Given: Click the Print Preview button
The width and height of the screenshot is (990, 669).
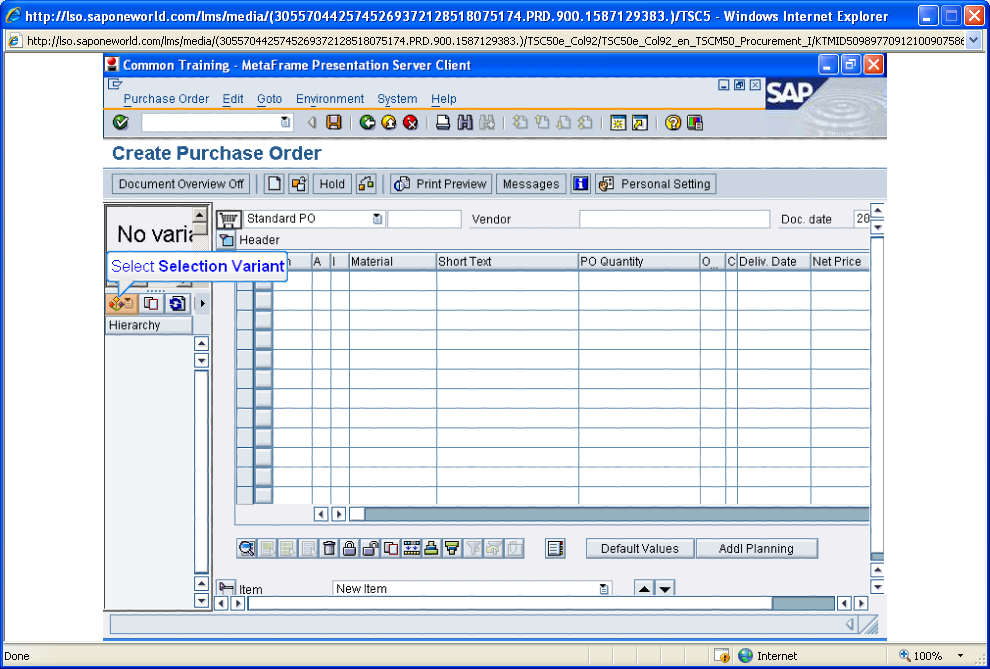Looking at the screenshot, I should pyautogui.click(x=441, y=184).
